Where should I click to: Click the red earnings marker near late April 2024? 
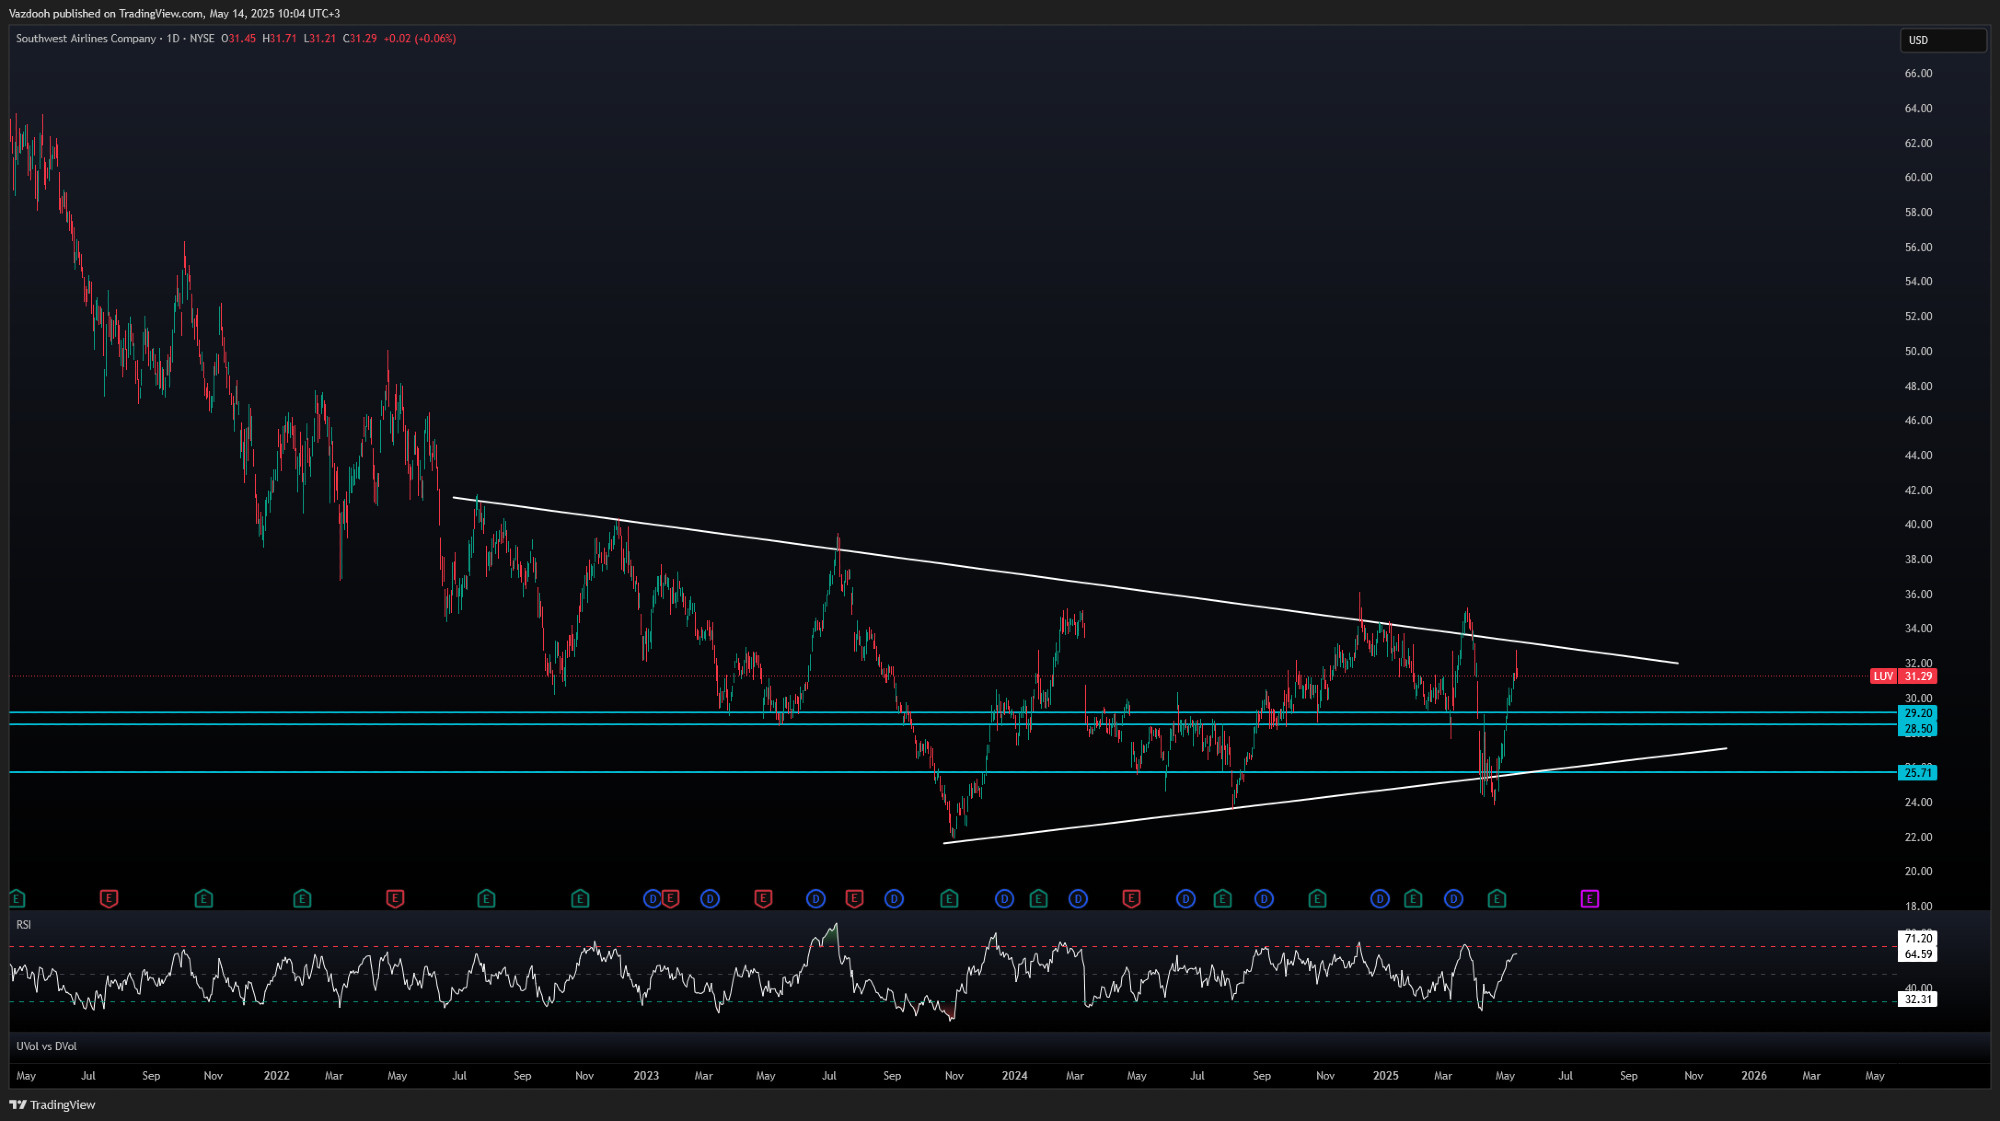pyautogui.click(x=1132, y=899)
